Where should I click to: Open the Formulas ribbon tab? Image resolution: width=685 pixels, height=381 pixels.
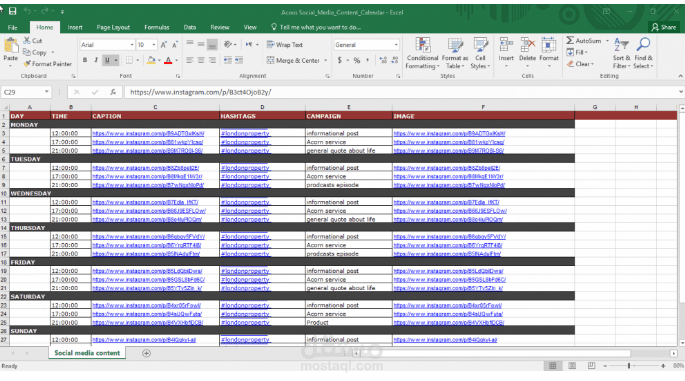point(157,27)
